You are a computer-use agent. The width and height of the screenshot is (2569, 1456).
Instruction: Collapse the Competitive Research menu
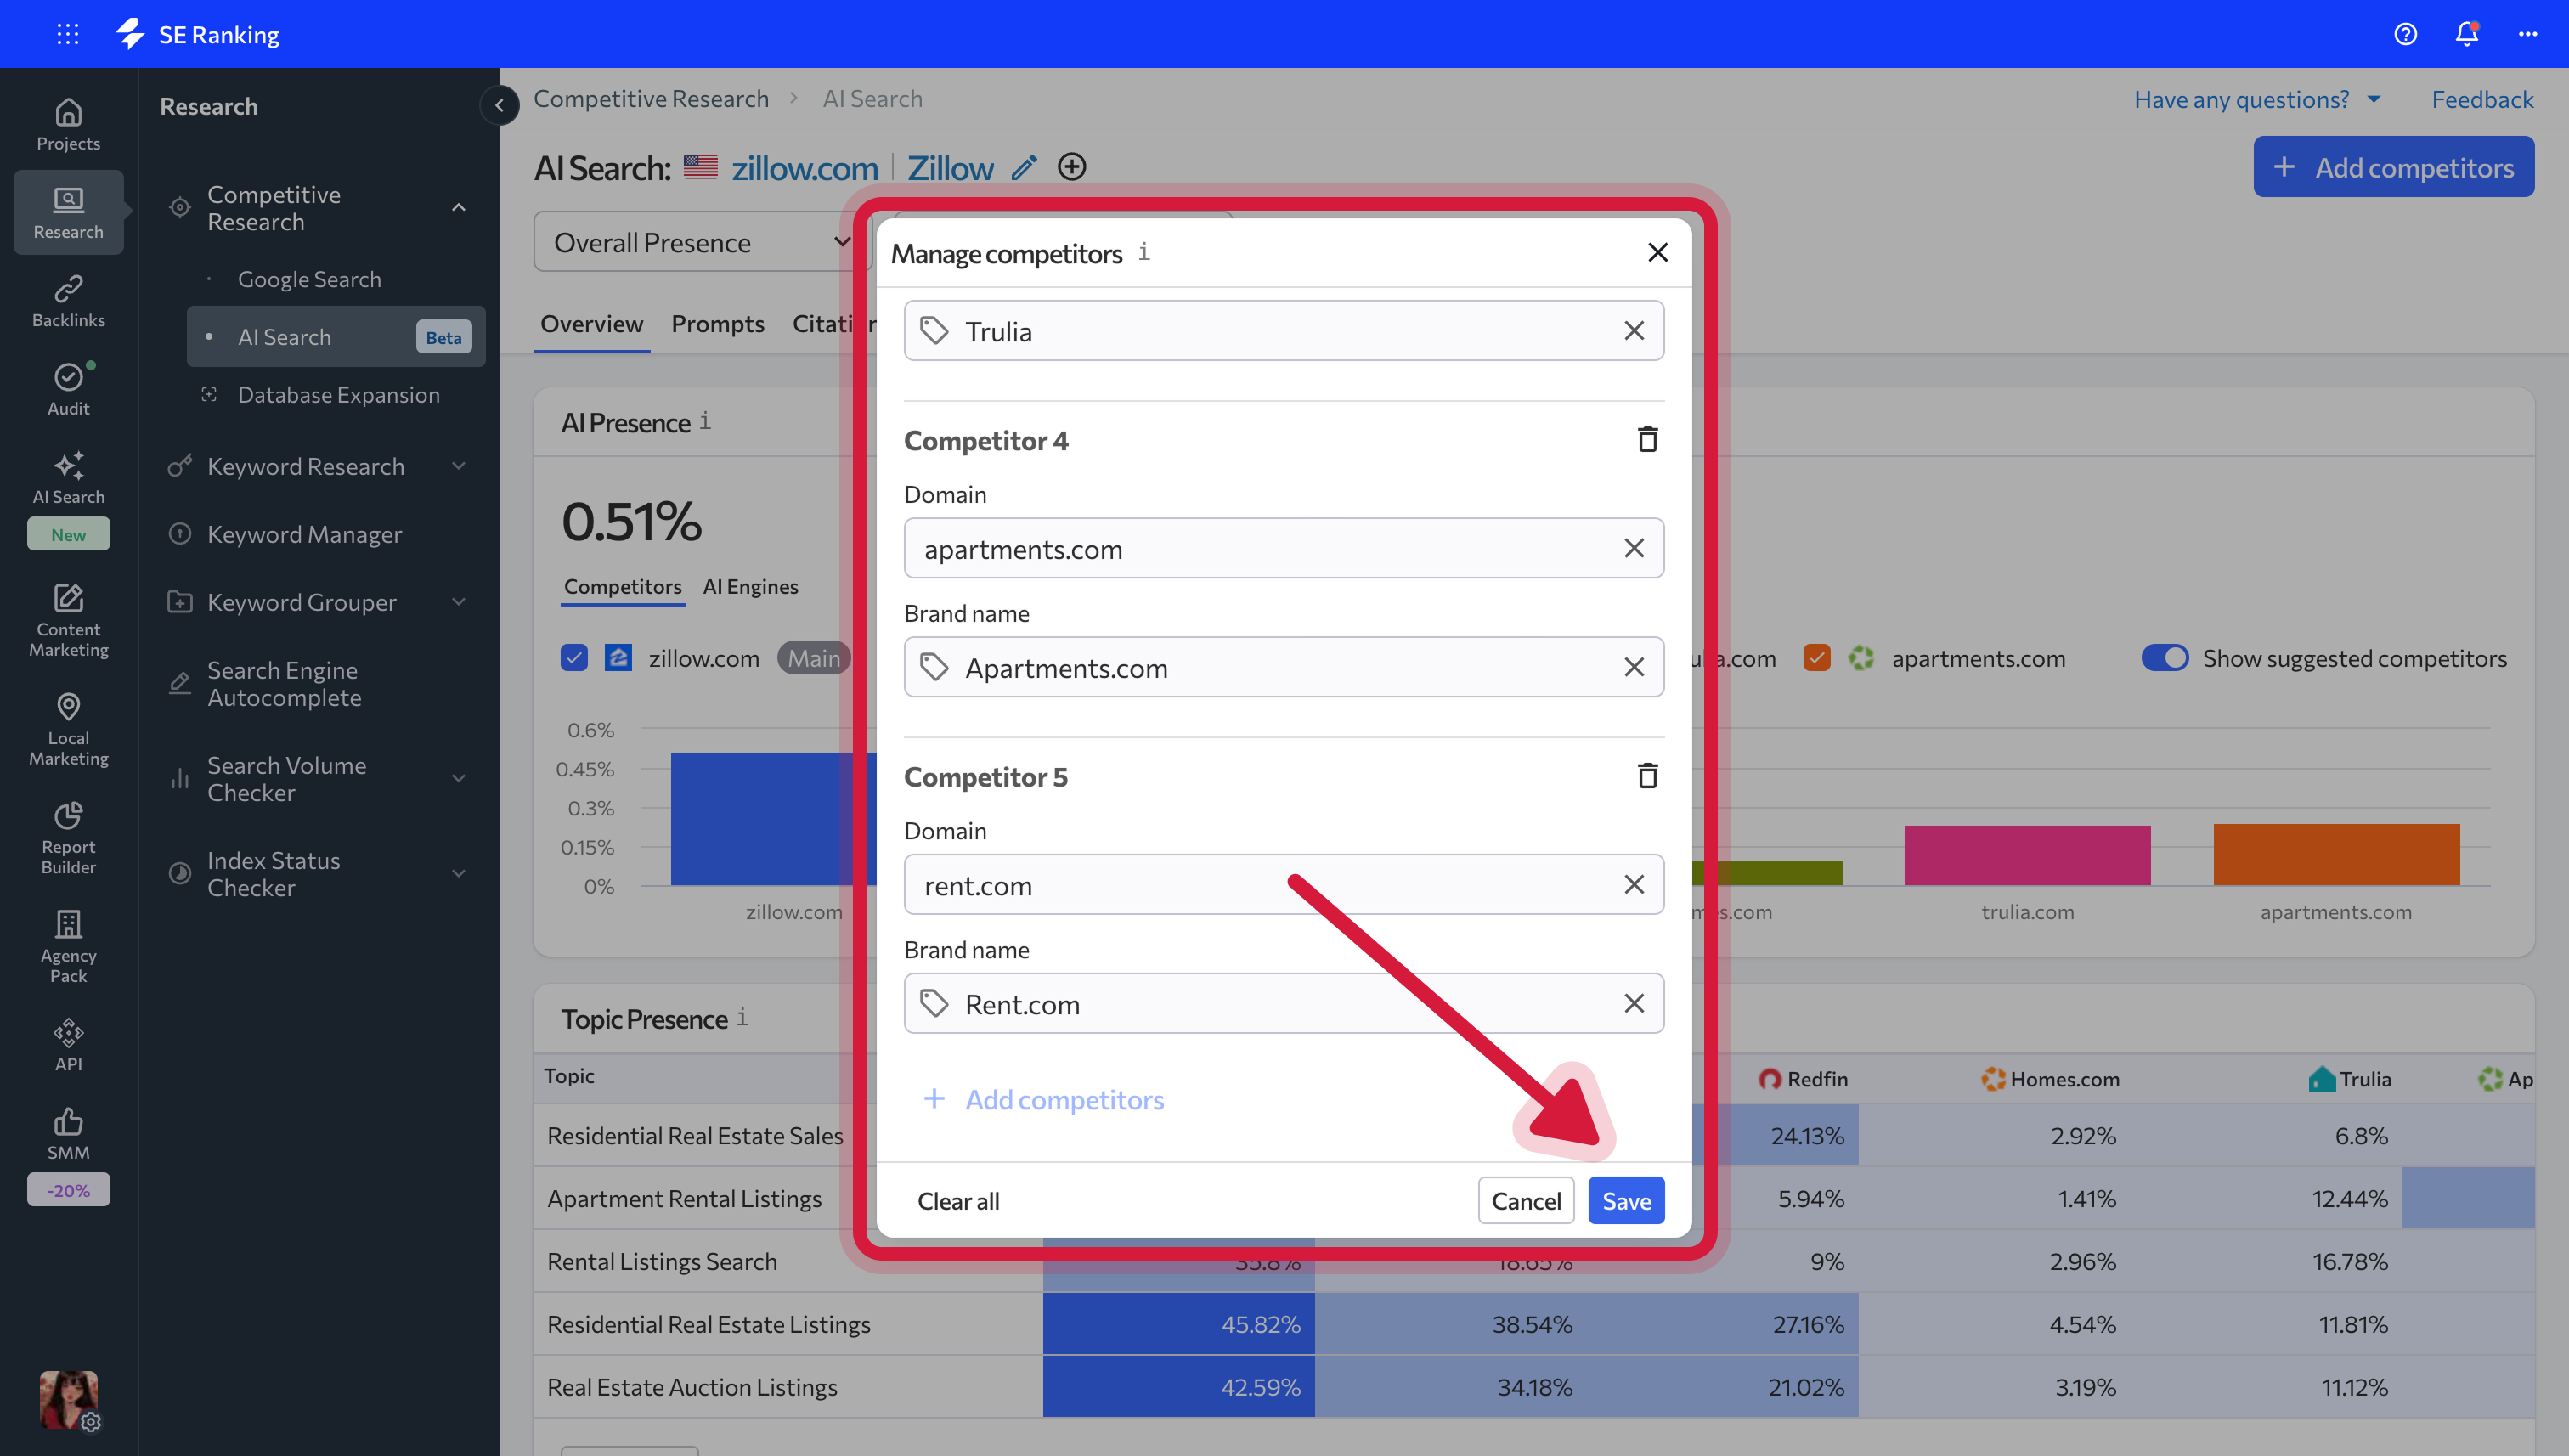[458, 208]
